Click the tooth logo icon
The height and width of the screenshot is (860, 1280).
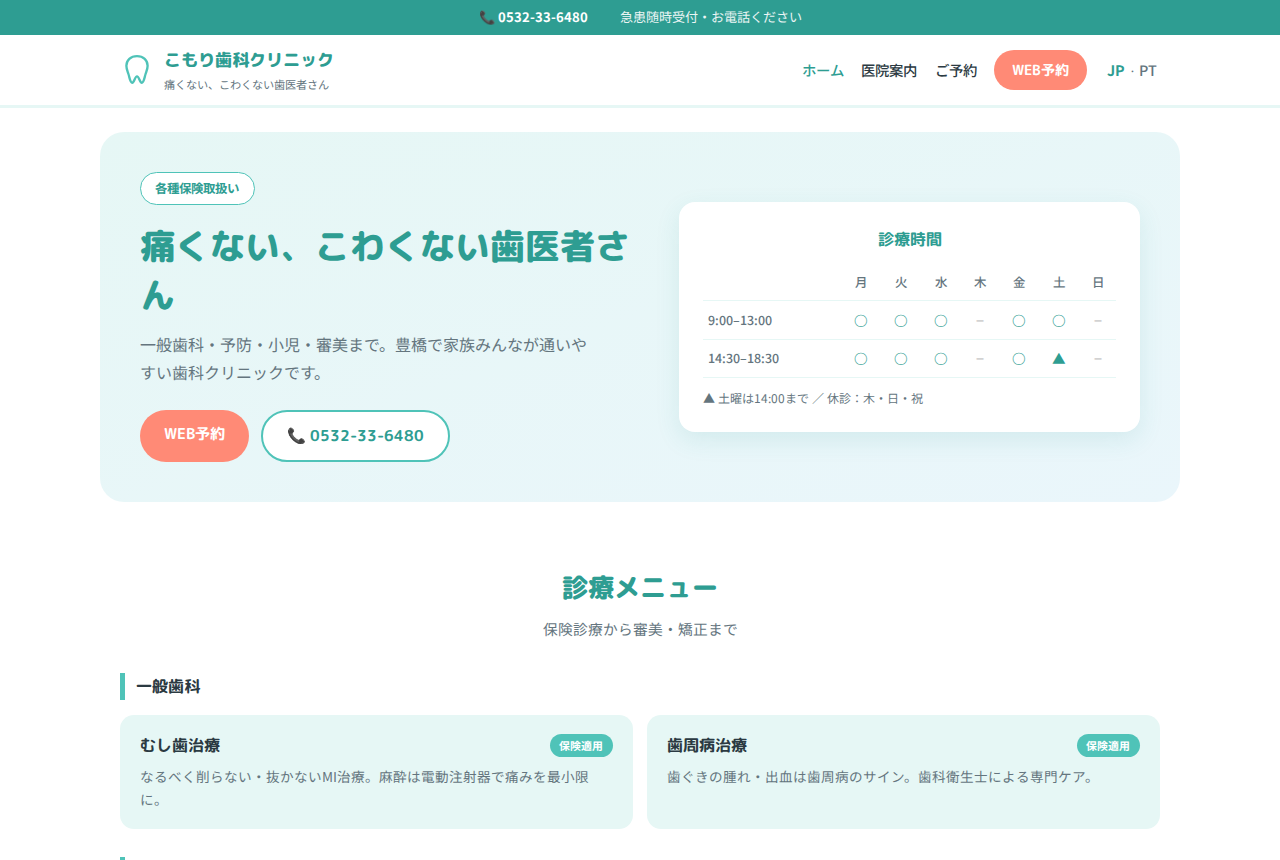(136, 70)
